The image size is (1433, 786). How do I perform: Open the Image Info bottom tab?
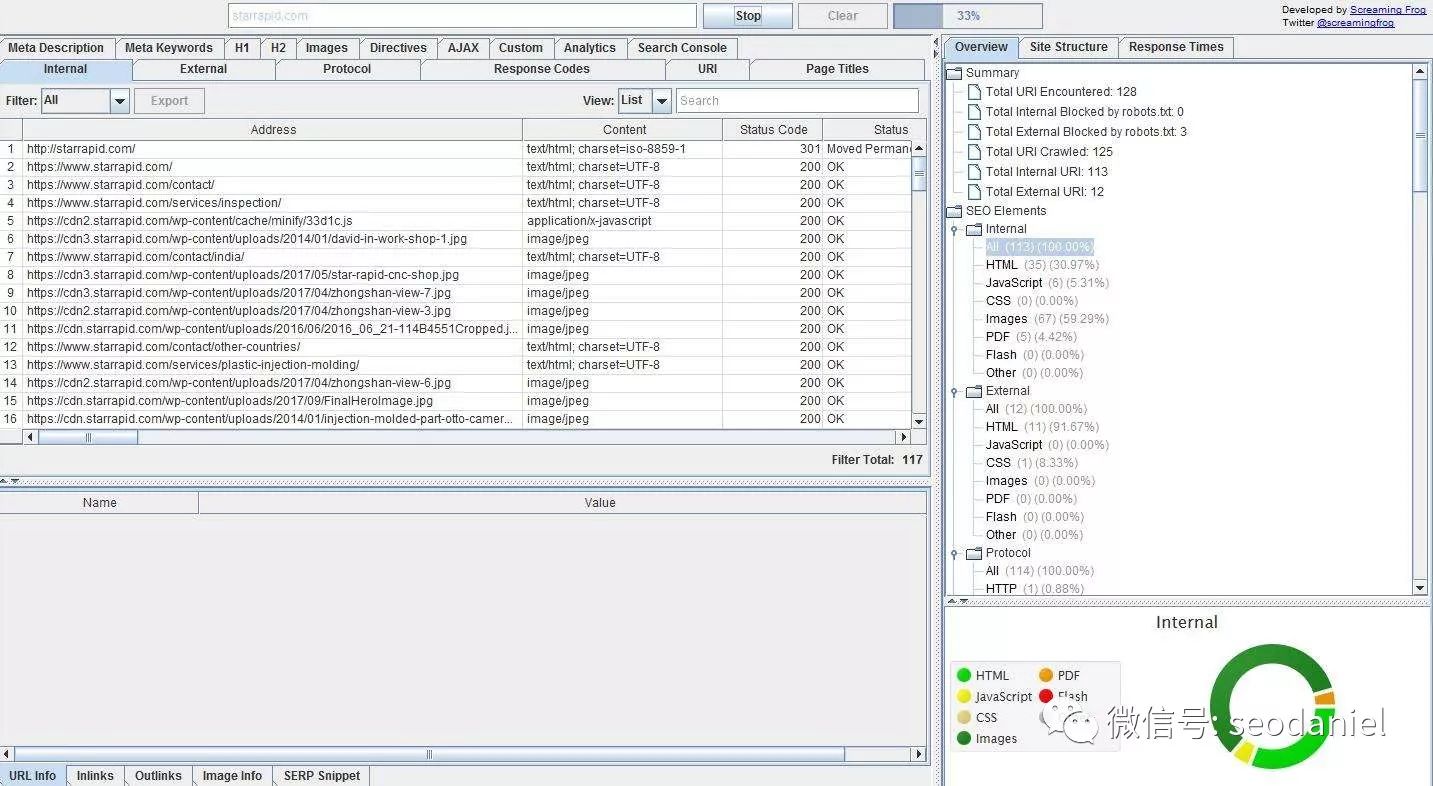click(232, 776)
